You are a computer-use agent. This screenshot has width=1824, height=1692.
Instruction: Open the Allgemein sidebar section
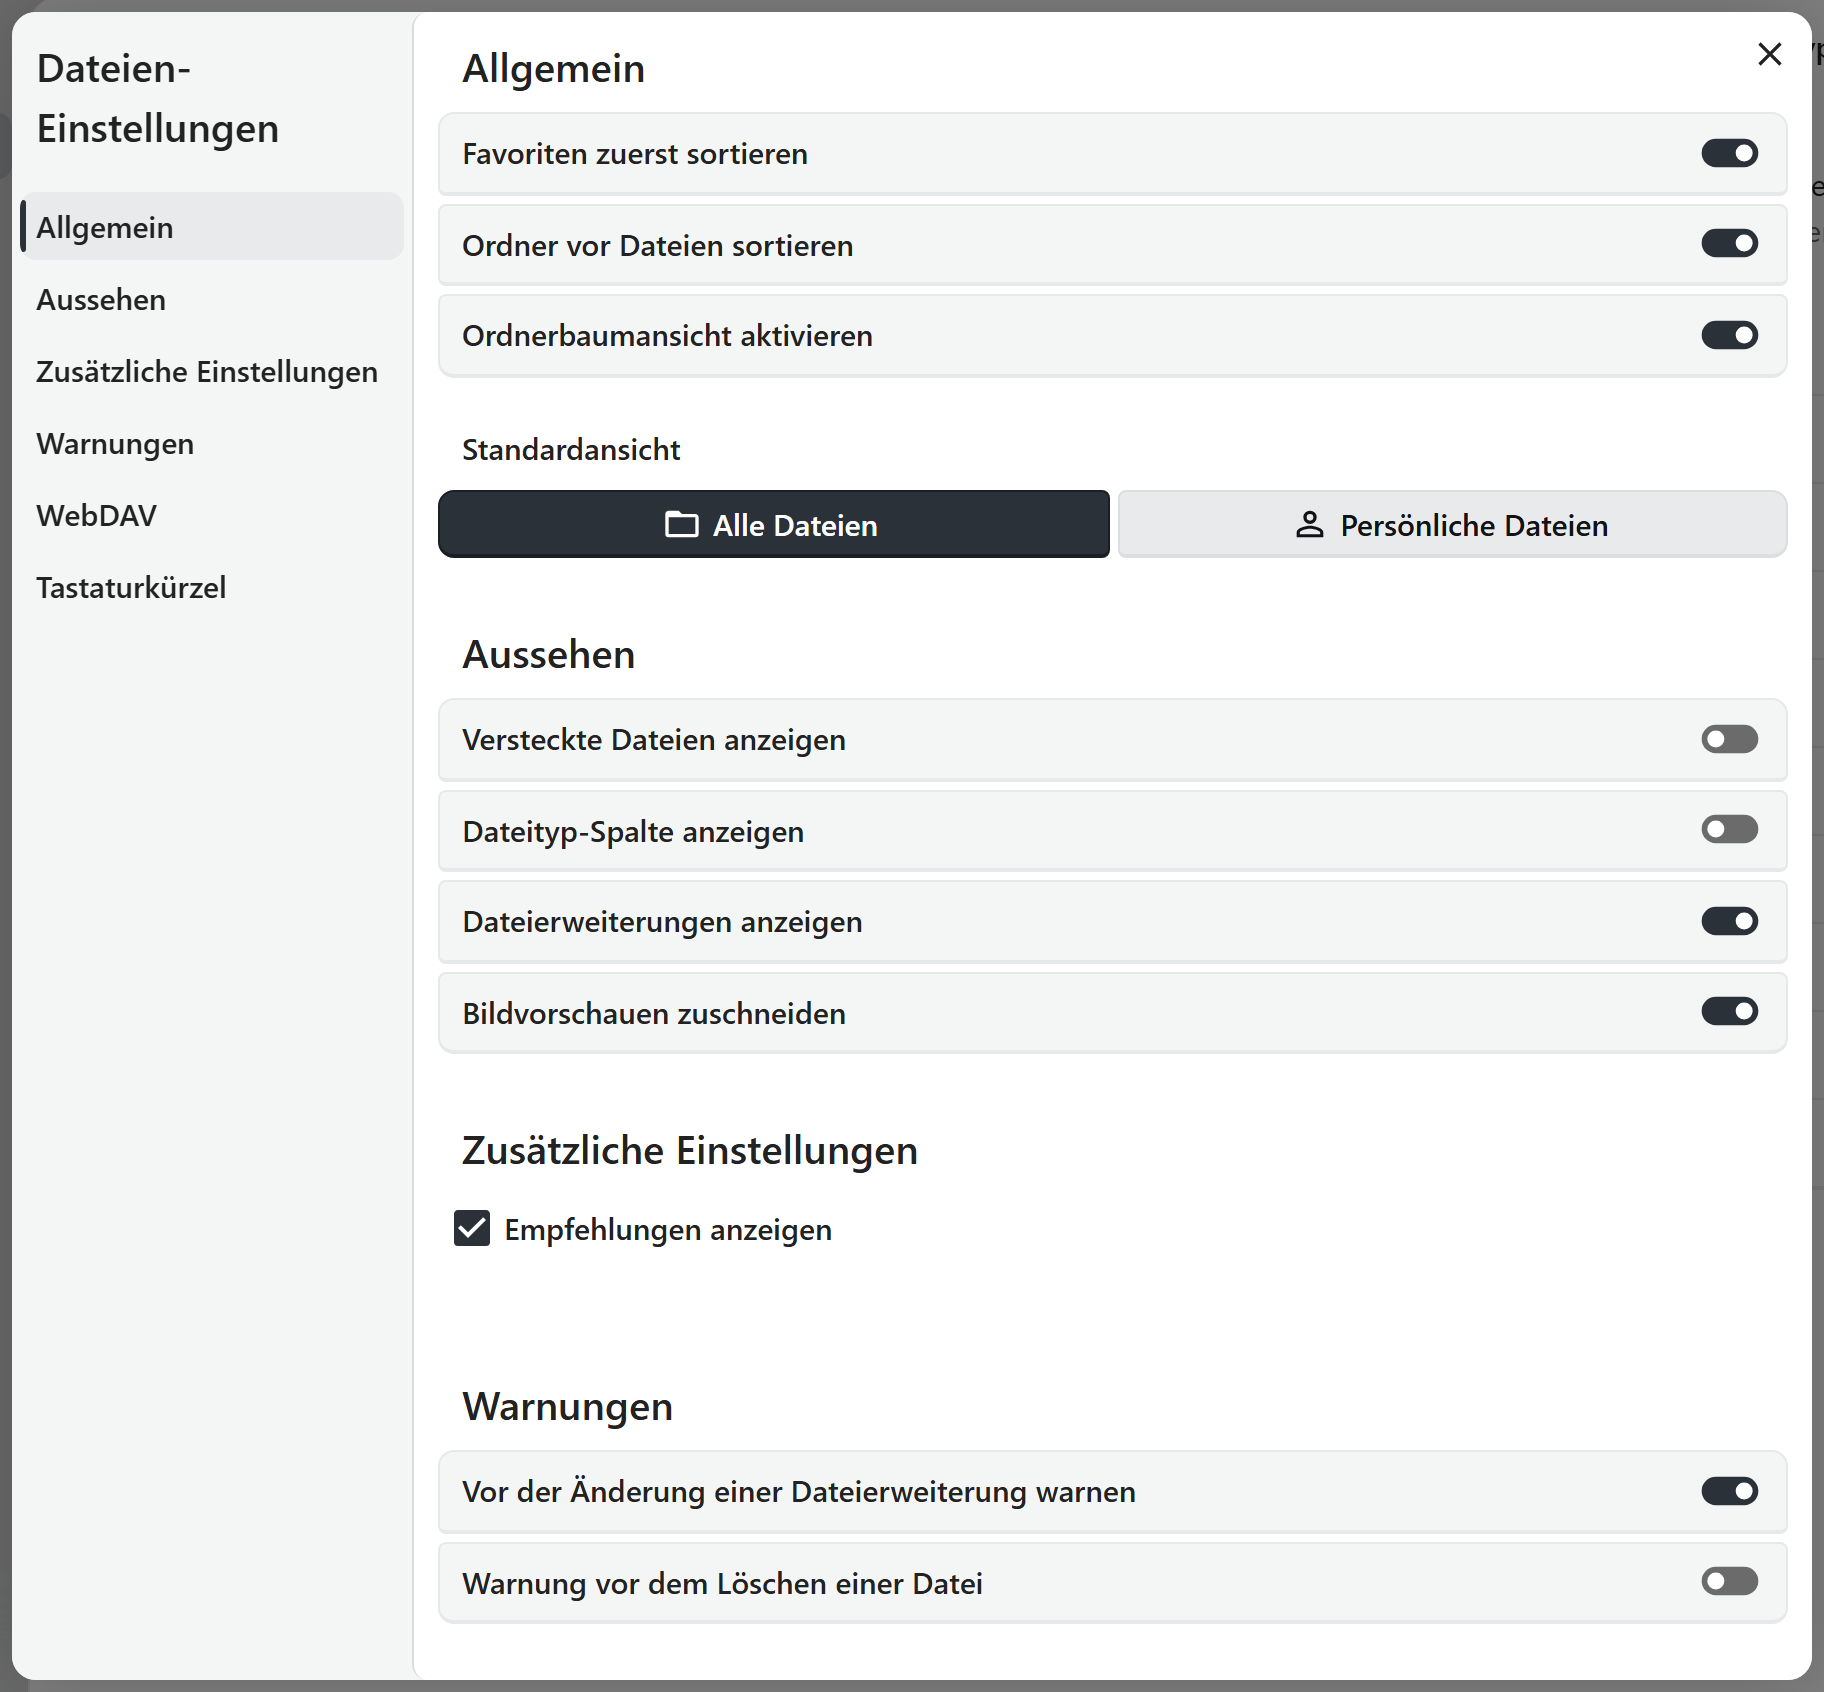tap(212, 227)
